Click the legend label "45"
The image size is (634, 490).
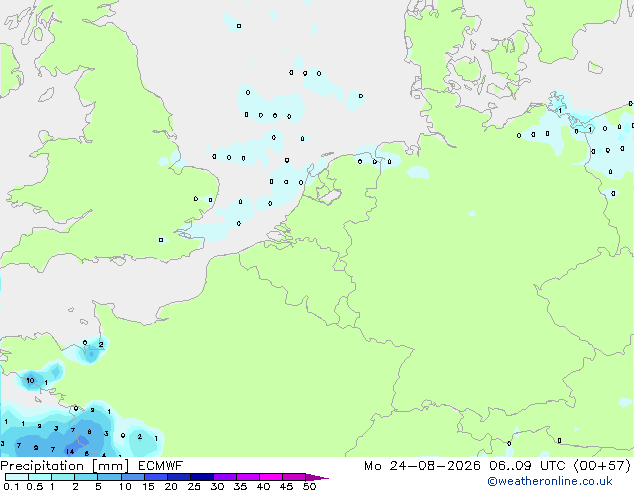(x=286, y=486)
